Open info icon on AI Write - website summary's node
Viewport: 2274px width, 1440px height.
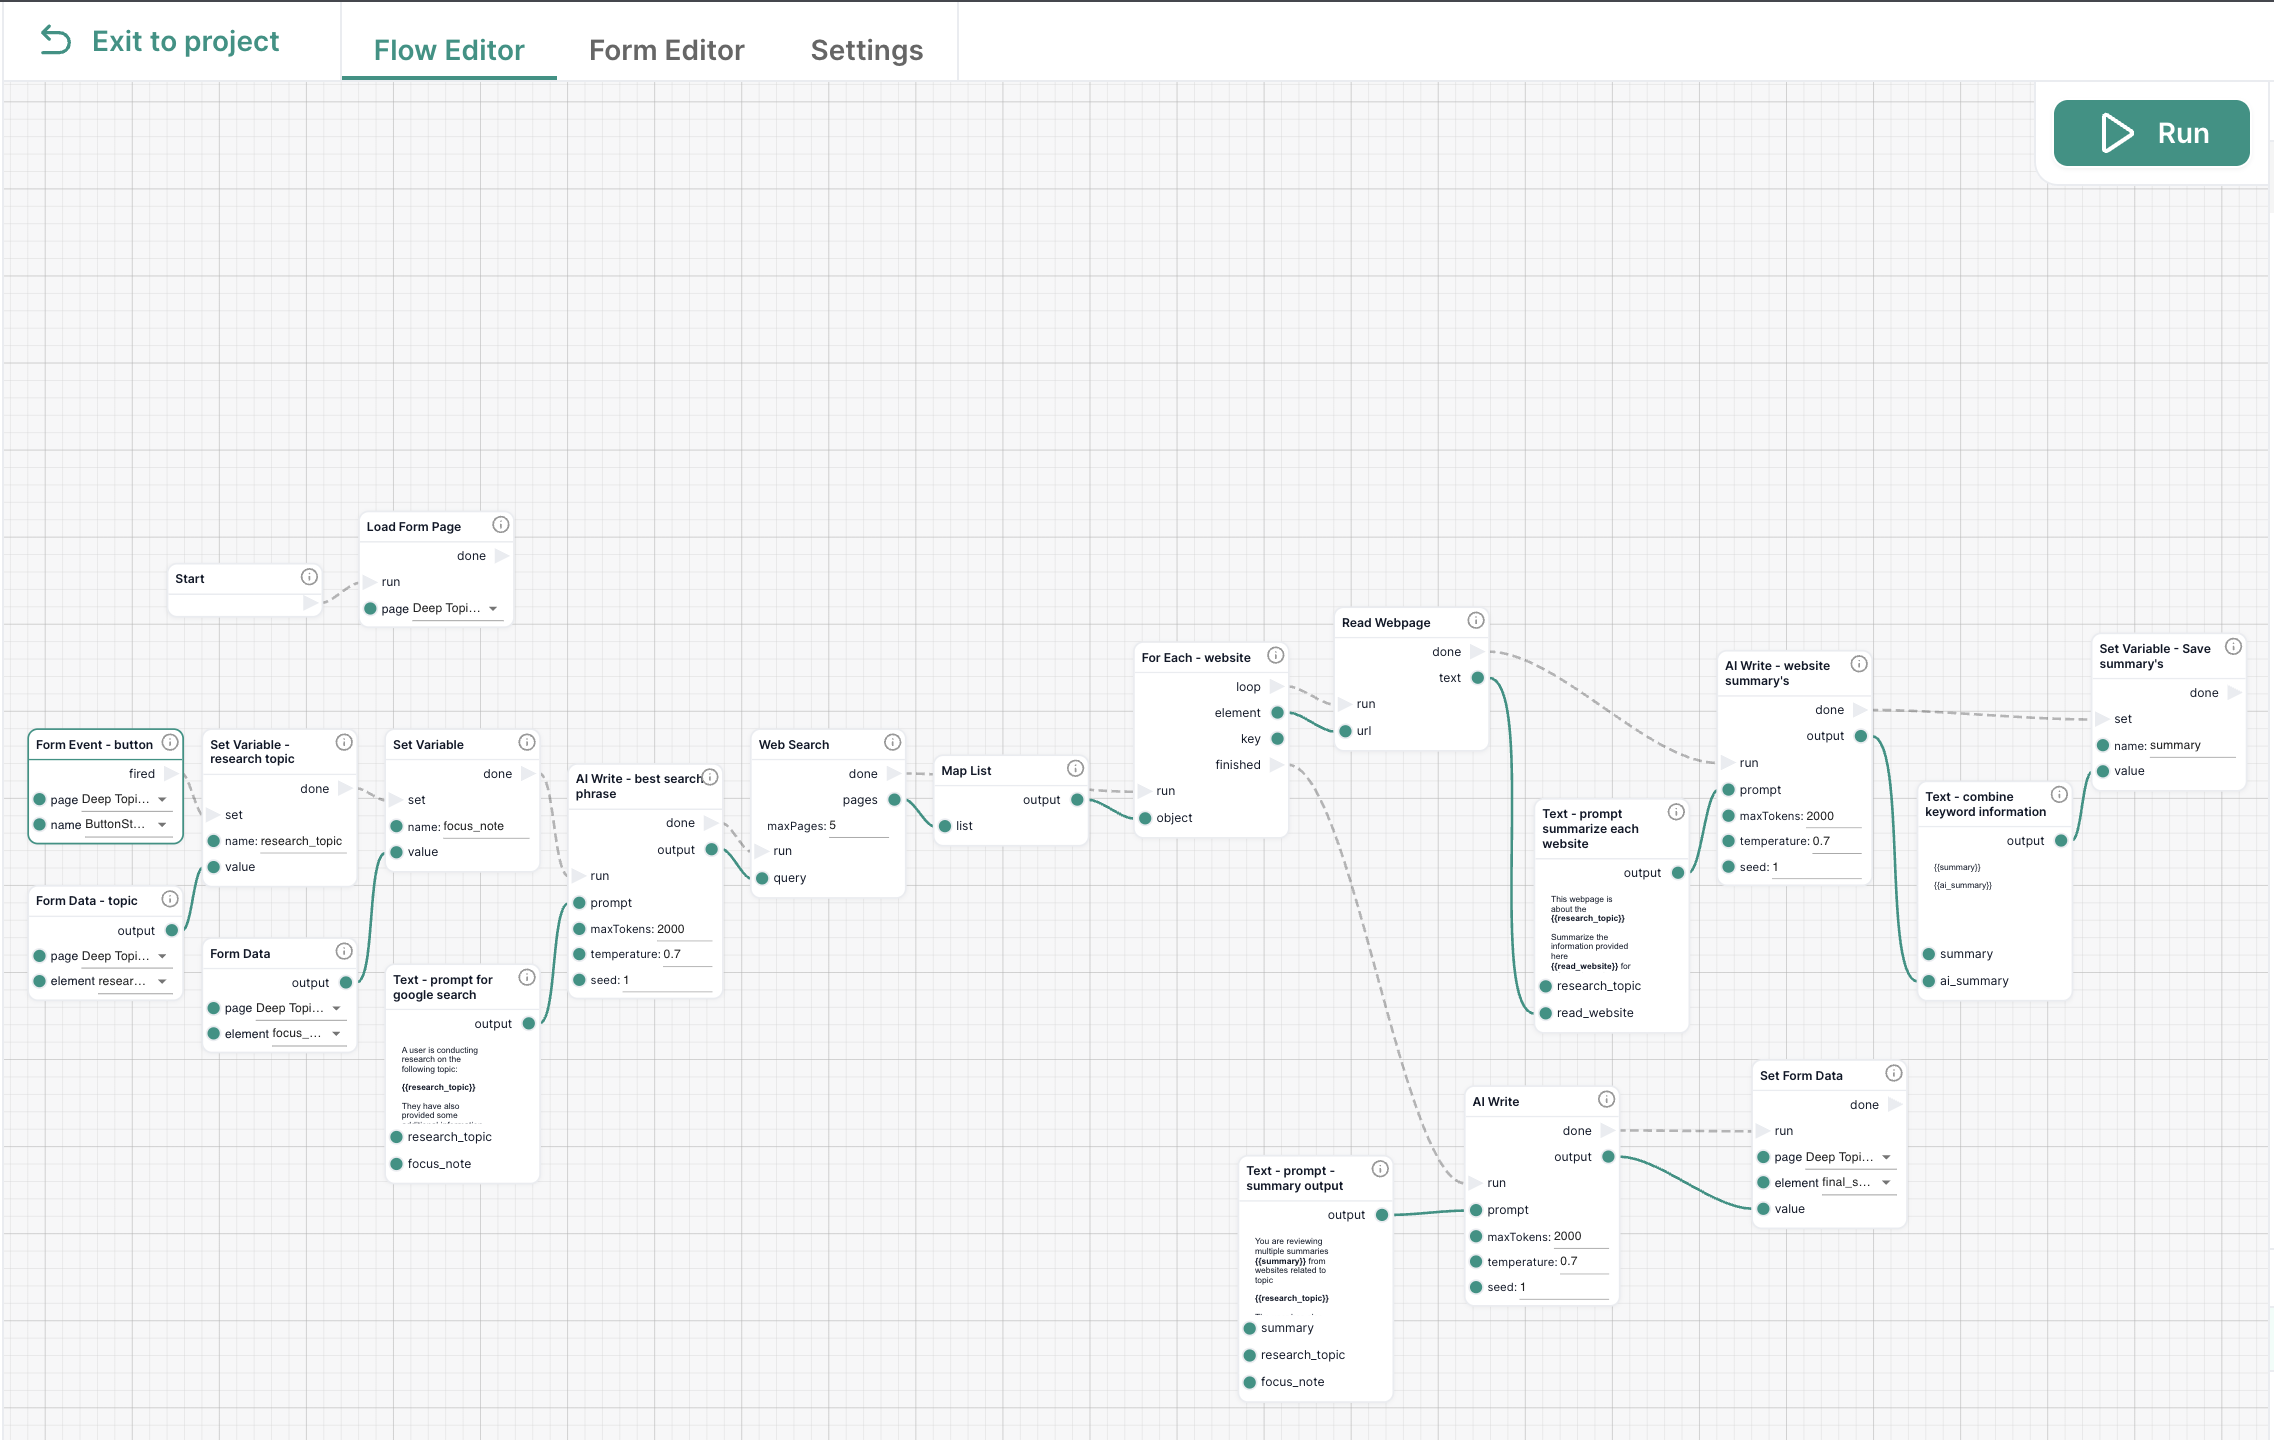click(x=1859, y=664)
